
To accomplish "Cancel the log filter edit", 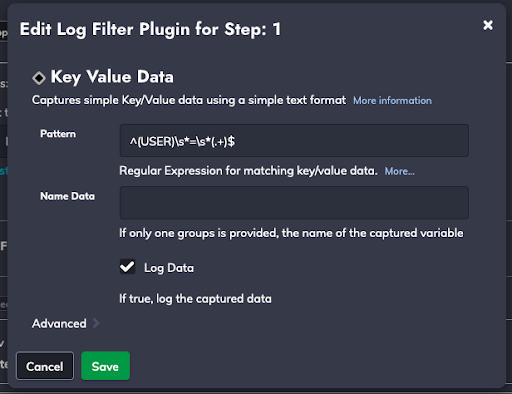I will [x=45, y=366].
